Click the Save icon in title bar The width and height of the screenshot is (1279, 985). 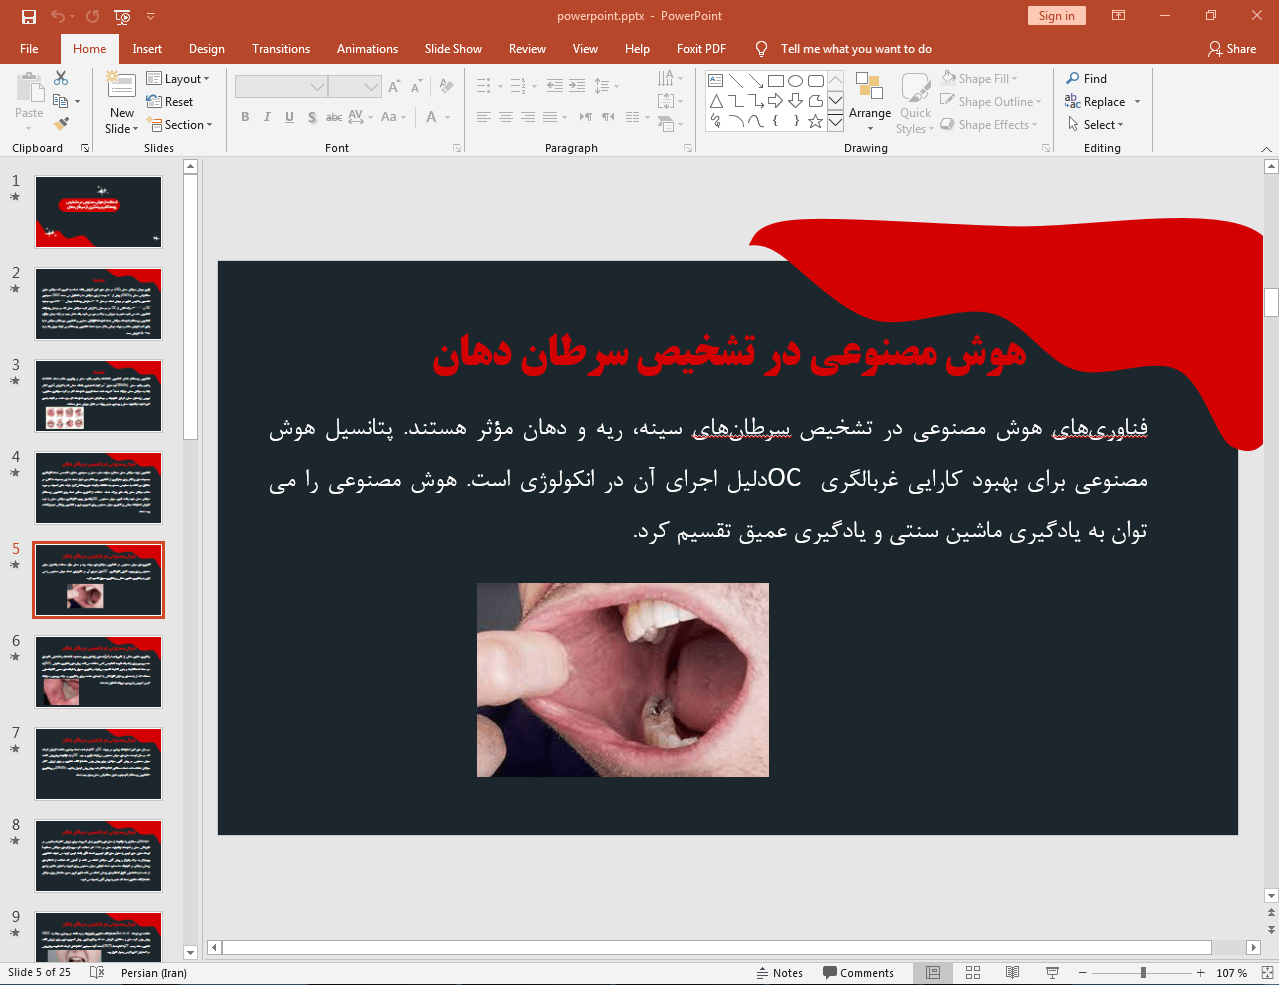(x=28, y=16)
